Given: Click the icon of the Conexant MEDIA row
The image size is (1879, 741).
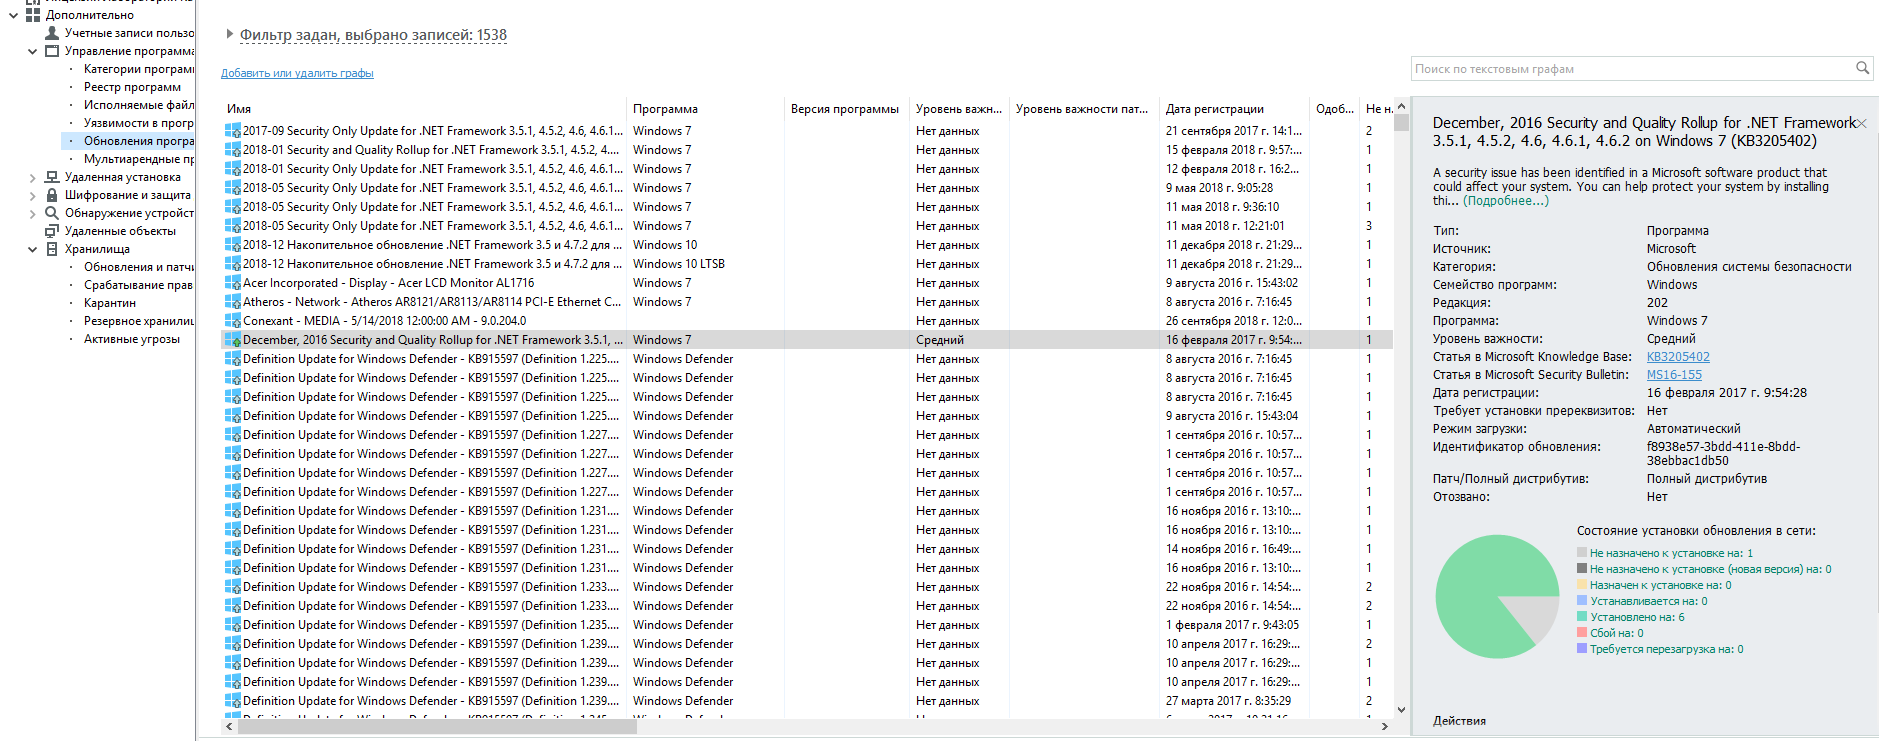Looking at the screenshot, I should coord(233,321).
